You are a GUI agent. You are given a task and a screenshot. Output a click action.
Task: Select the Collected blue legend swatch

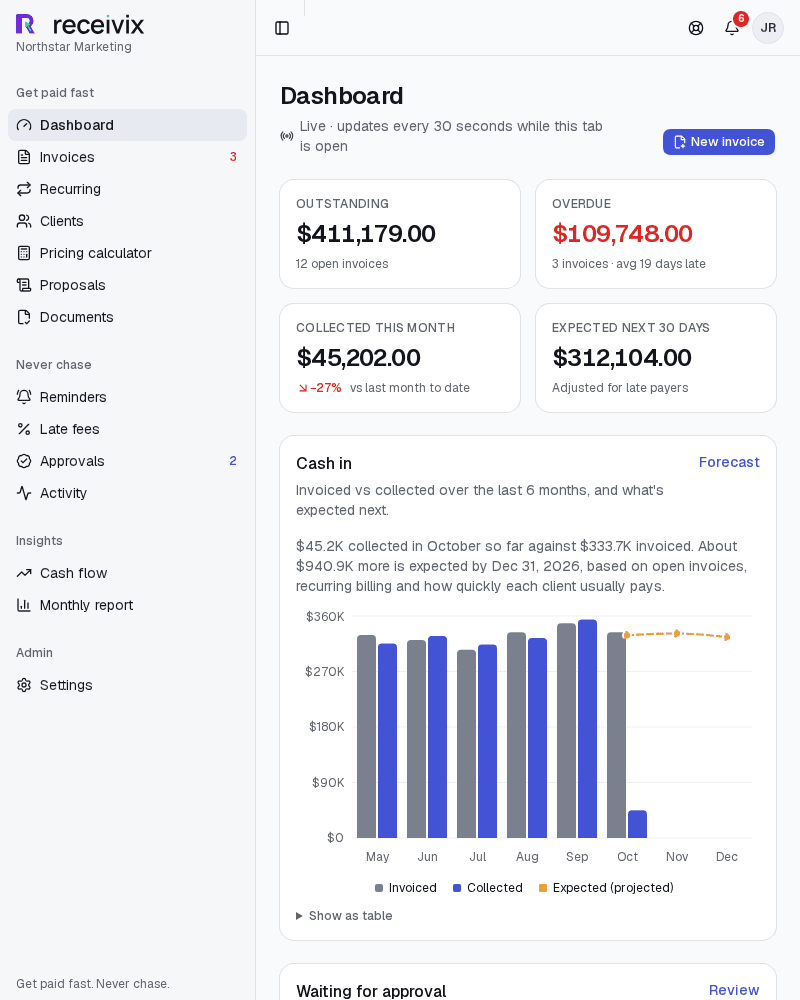click(457, 888)
